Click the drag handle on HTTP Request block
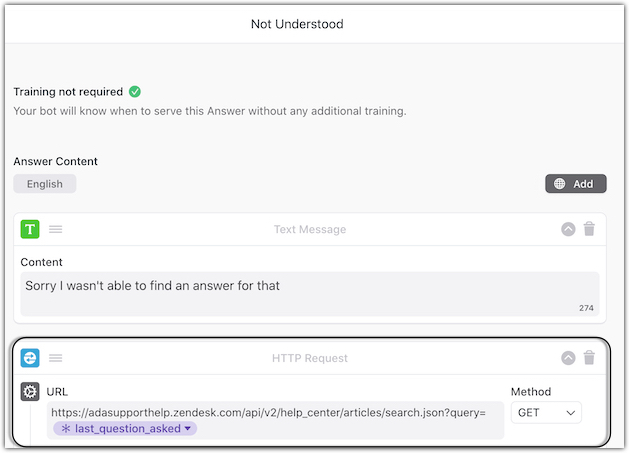This screenshot has width=629, height=453. pyautogui.click(x=56, y=358)
